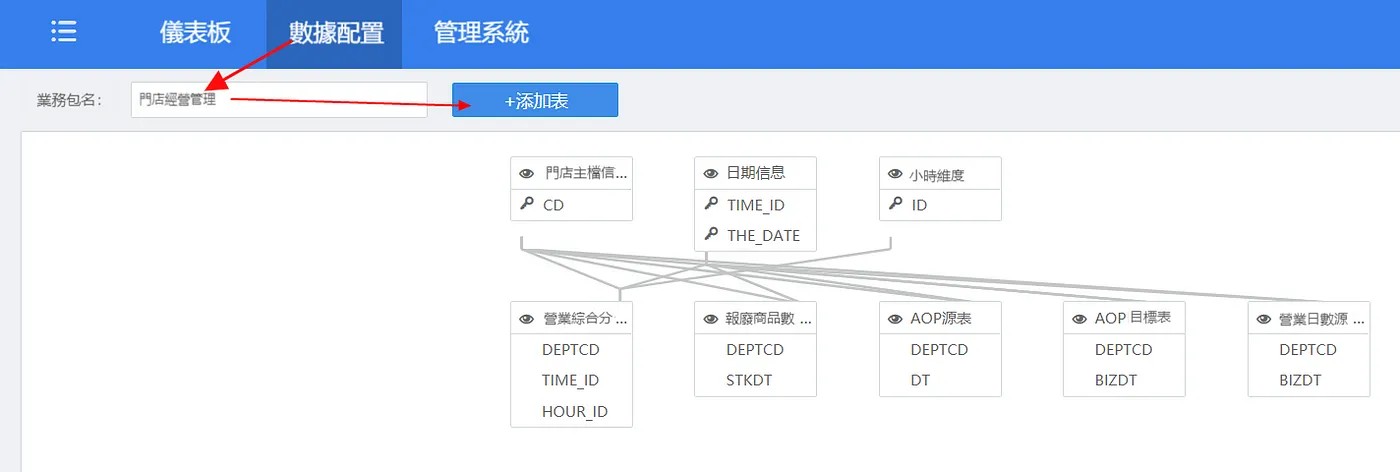Switch to the 儀表板 tab

(195, 32)
